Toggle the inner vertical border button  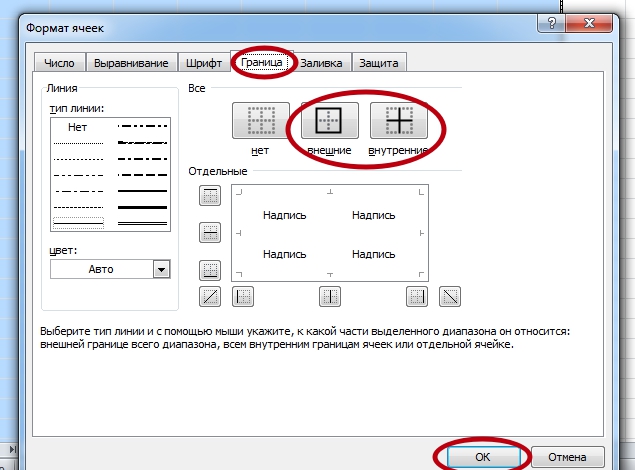point(330,297)
